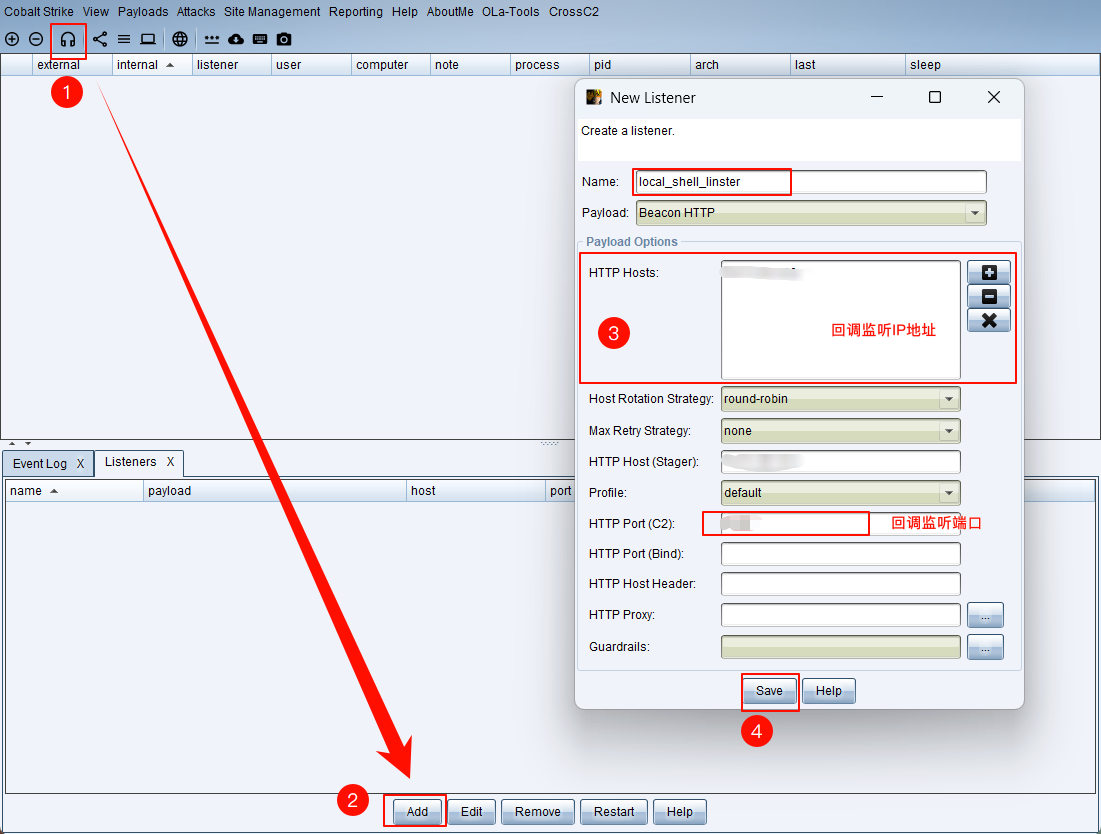This screenshot has height=834, width=1101.
Task: Open downloads cloud icon
Action: (x=236, y=39)
